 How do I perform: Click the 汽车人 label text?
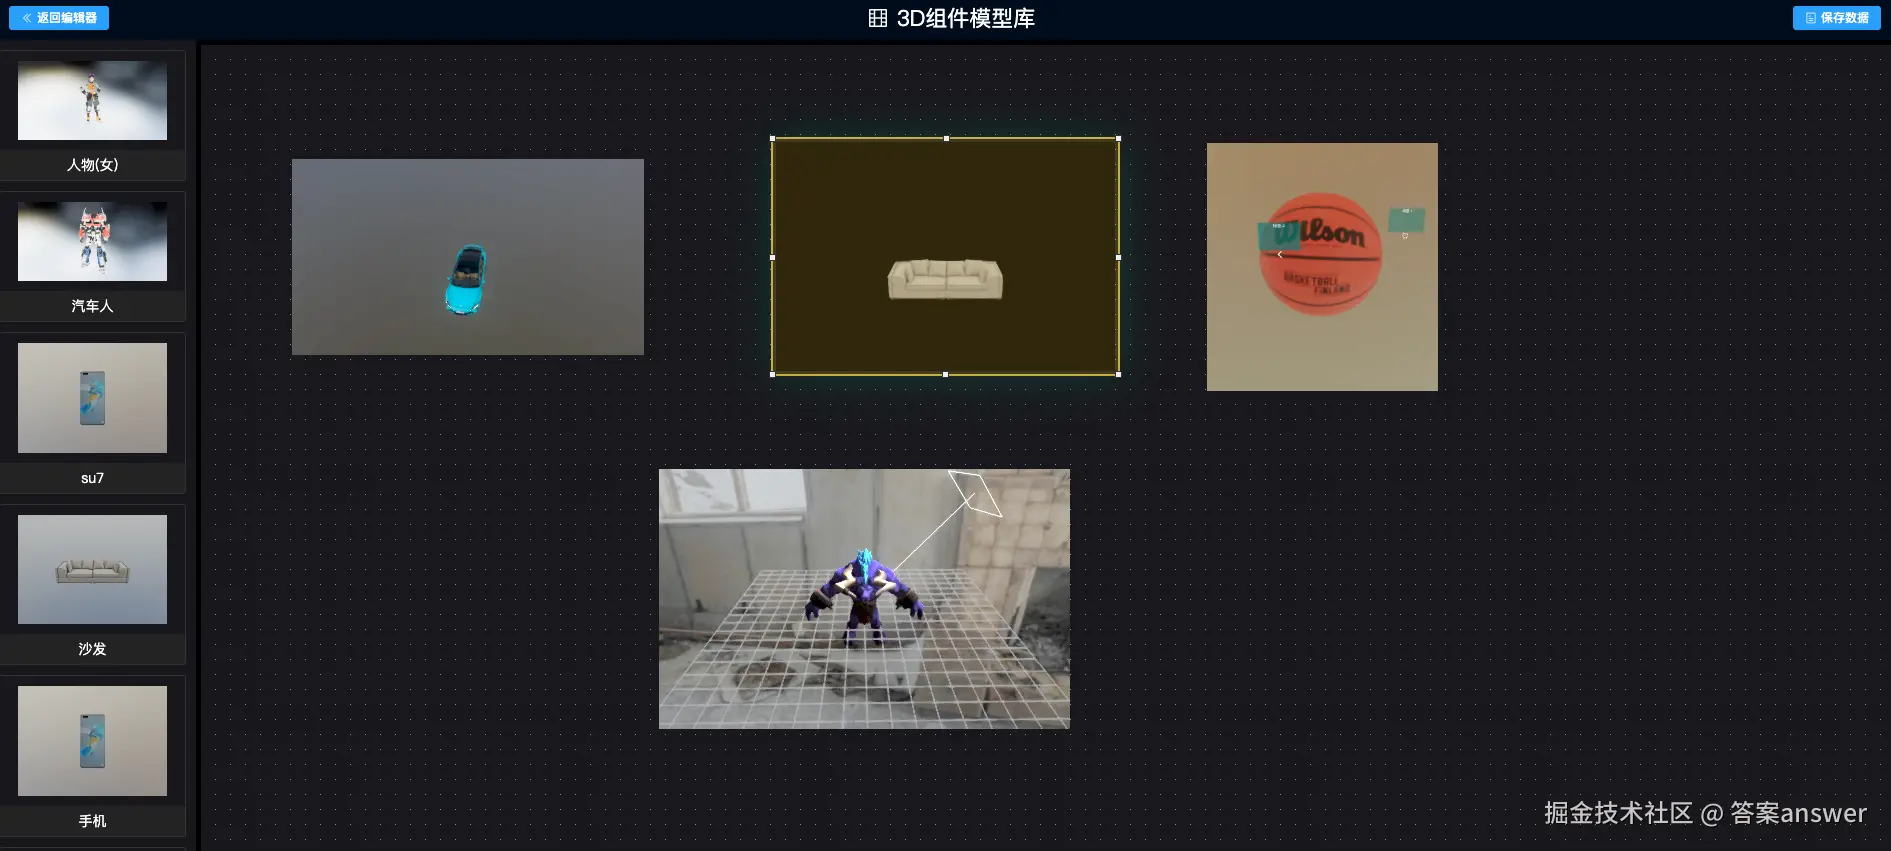point(92,306)
